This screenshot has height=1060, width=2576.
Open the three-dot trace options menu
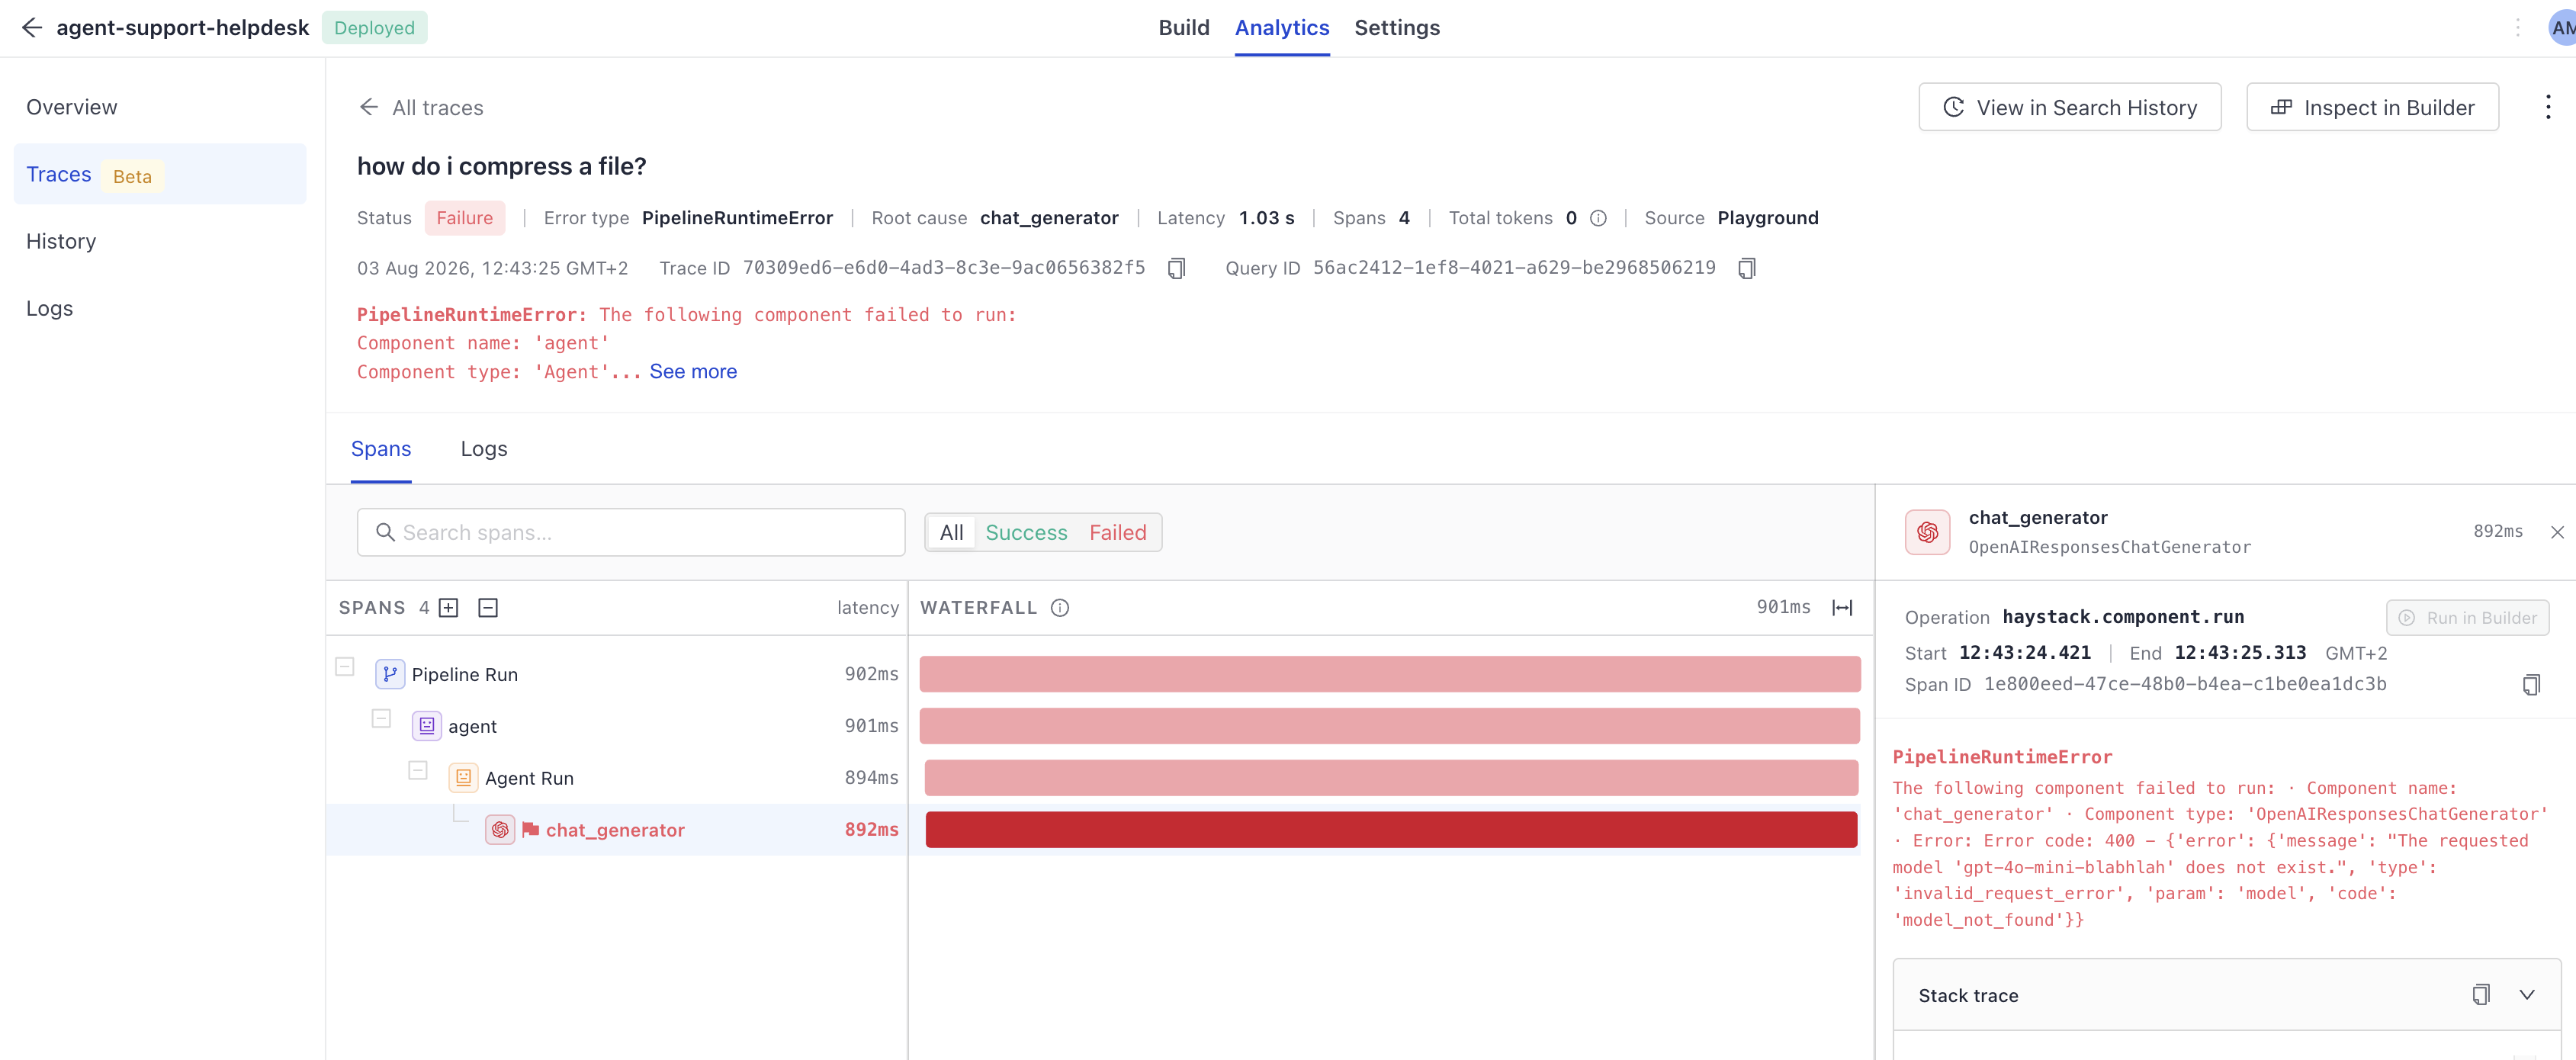click(x=2547, y=107)
